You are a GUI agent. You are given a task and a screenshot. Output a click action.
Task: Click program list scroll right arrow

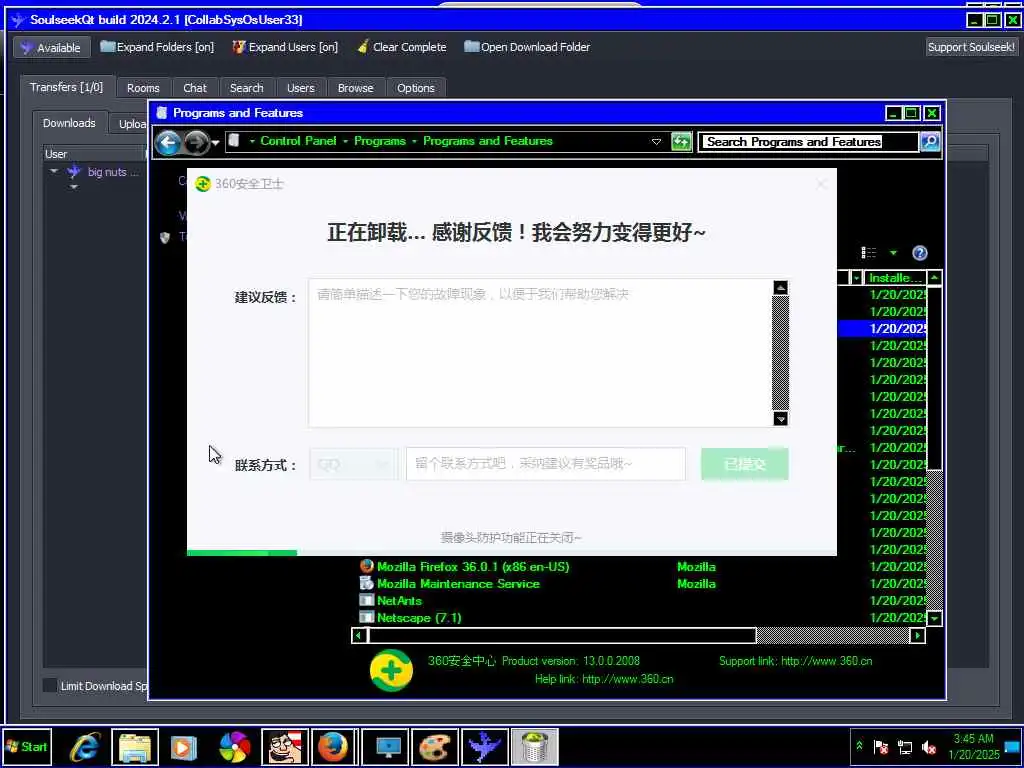pyautogui.click(x=918, y=635)
